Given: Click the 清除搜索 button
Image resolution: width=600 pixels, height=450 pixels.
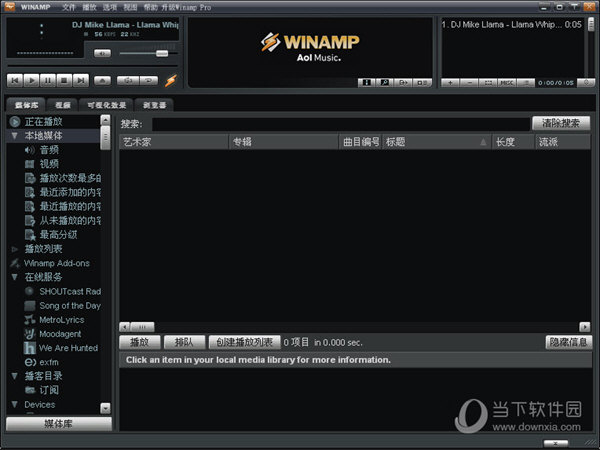Looking at the screenshot, I should [561, 123].
